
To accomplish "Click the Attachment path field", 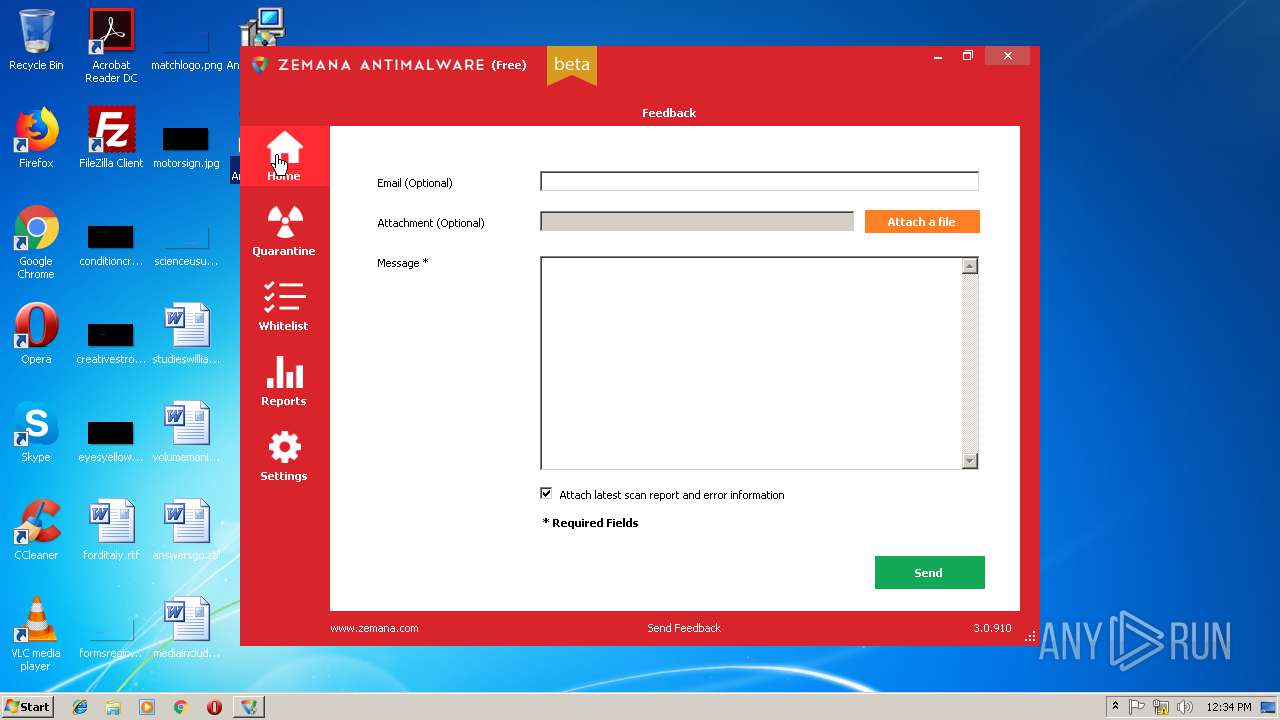I will pos(697,221).
